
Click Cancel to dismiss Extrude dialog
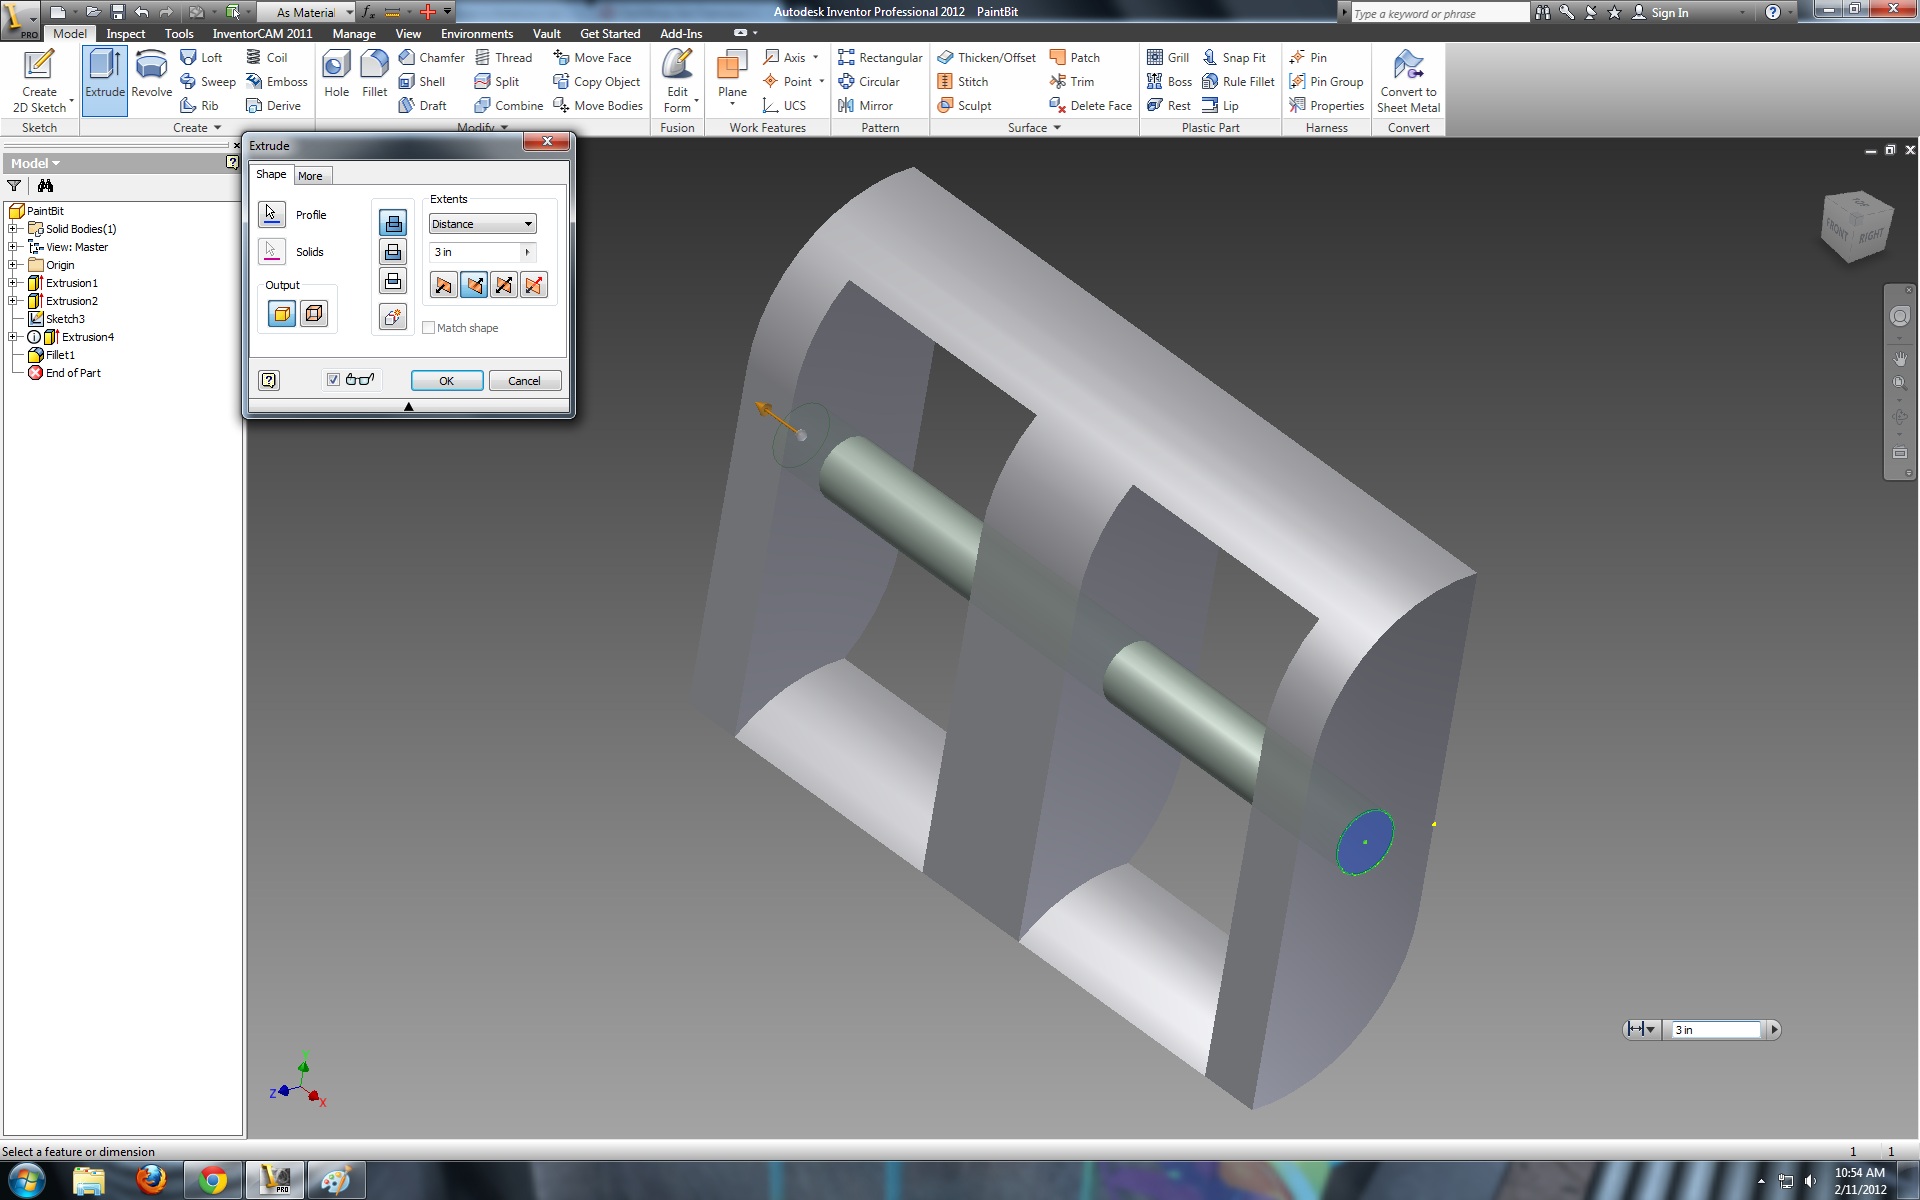(x=523, y=380)
